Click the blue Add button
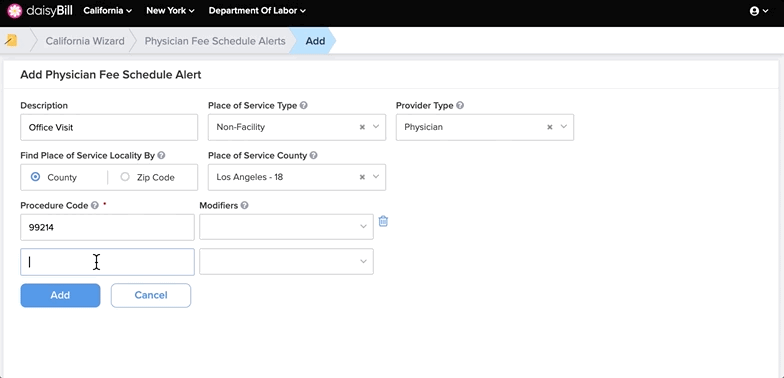 (x=60, y=295)
